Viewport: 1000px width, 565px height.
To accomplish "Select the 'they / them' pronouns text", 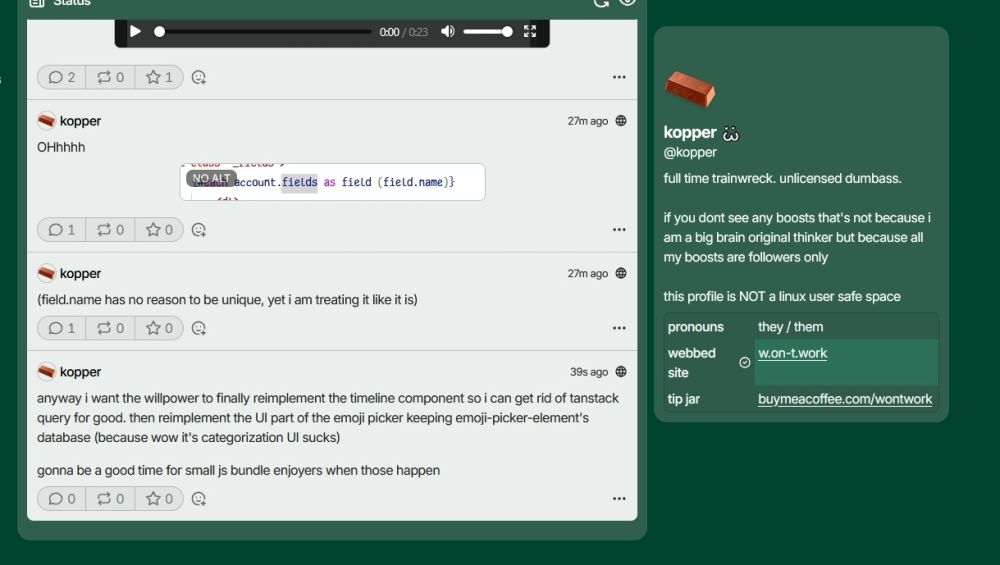I will point(790,327).
